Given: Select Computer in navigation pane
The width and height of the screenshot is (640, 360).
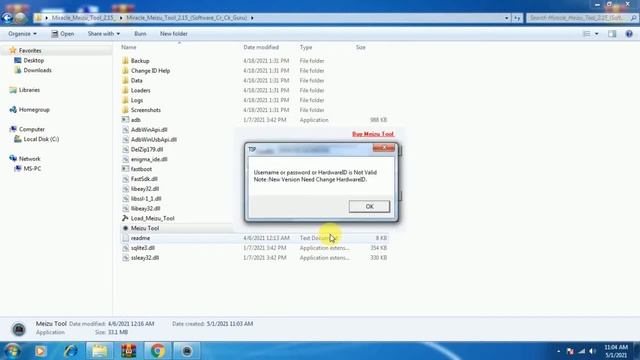Looking at the screenshot, I should click(31, 129).
